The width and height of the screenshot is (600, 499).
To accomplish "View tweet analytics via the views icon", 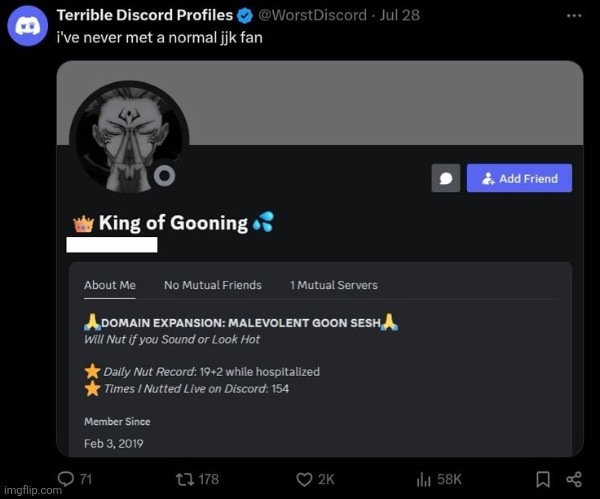I will coord(422,479).
